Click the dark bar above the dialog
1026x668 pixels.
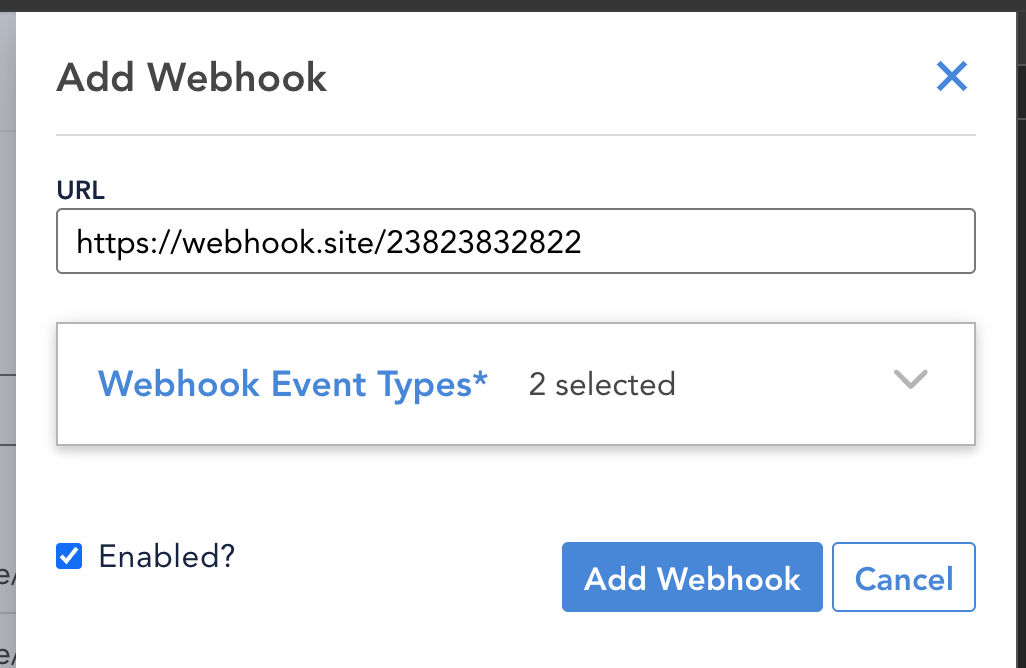click(x=513, y=5)
